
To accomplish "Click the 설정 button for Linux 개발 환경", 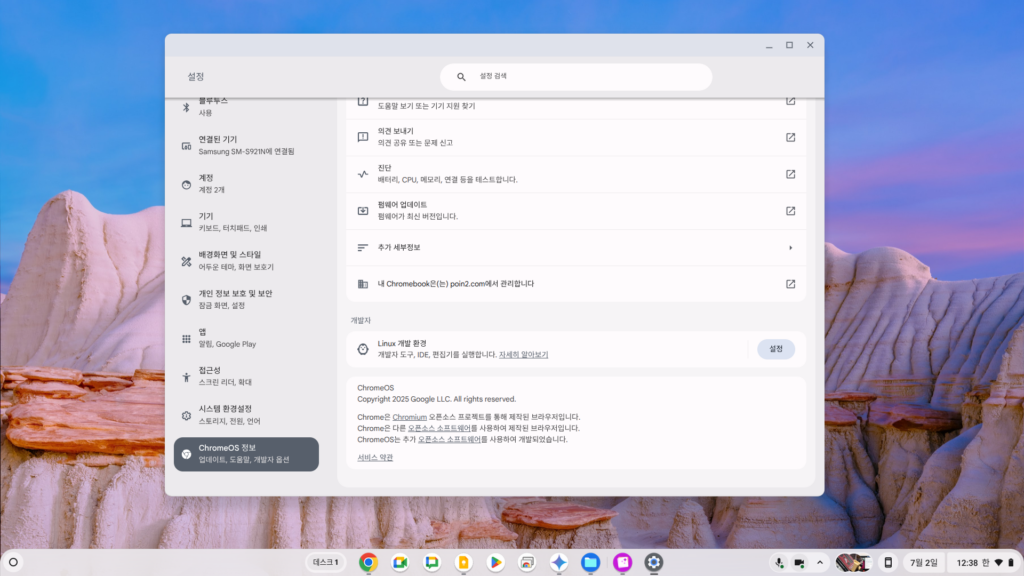I will coord(776,349).
